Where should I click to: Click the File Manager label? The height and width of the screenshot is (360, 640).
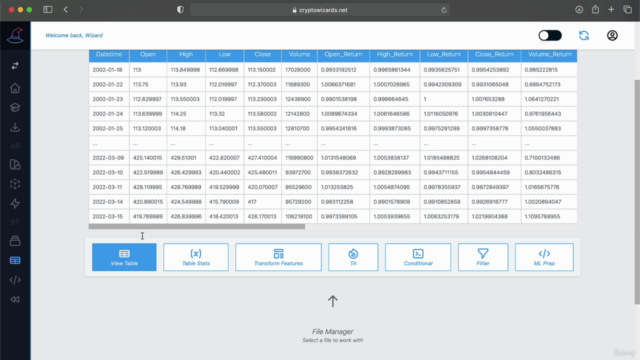click(333, 331)
